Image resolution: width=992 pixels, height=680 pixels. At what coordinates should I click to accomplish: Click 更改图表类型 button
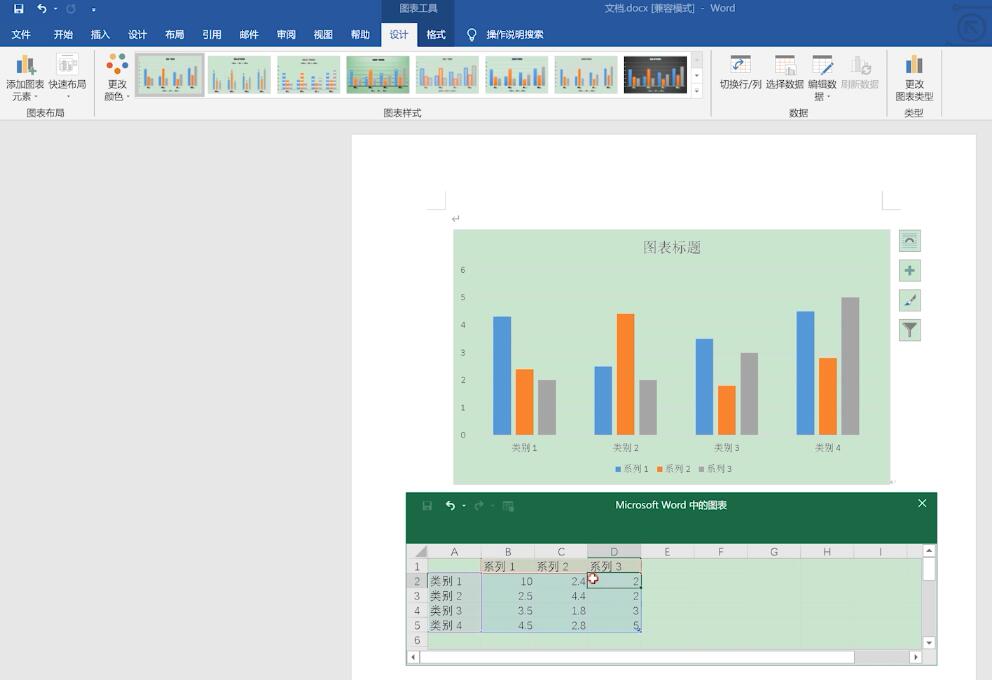(914, 77)
